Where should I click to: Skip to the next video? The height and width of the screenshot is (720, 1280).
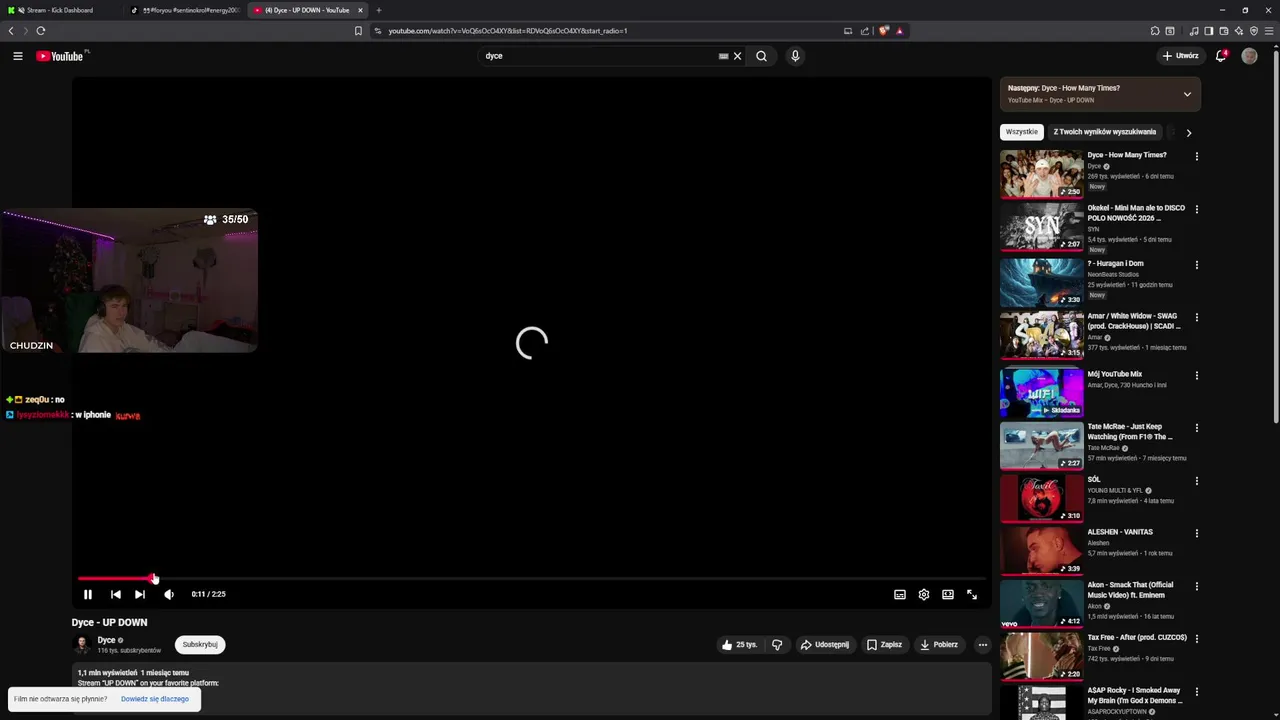(140, 594)
